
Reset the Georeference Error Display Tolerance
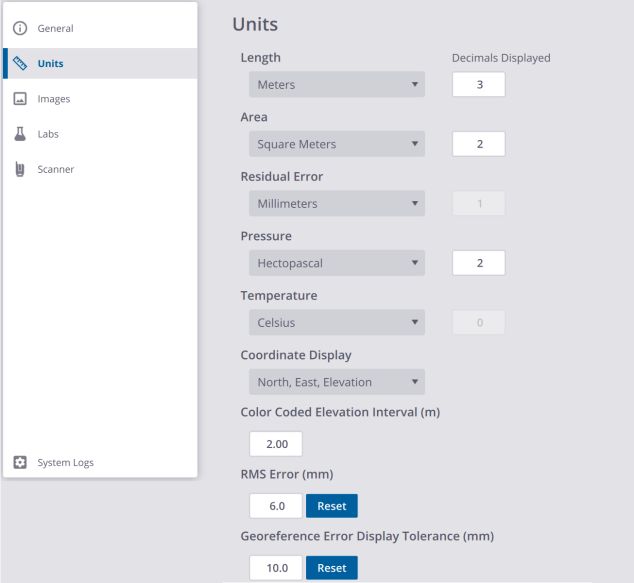coord(331,568)
